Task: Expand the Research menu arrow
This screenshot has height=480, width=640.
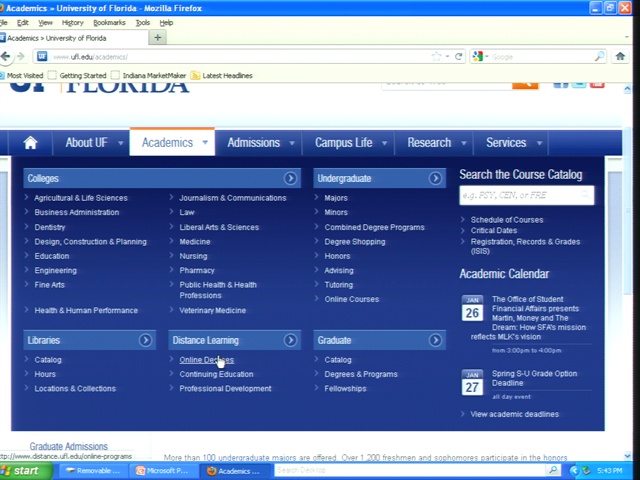Action: 464,143
